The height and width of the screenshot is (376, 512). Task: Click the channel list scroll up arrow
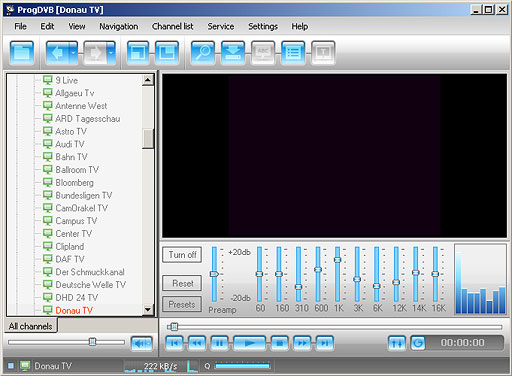point(148,80)
